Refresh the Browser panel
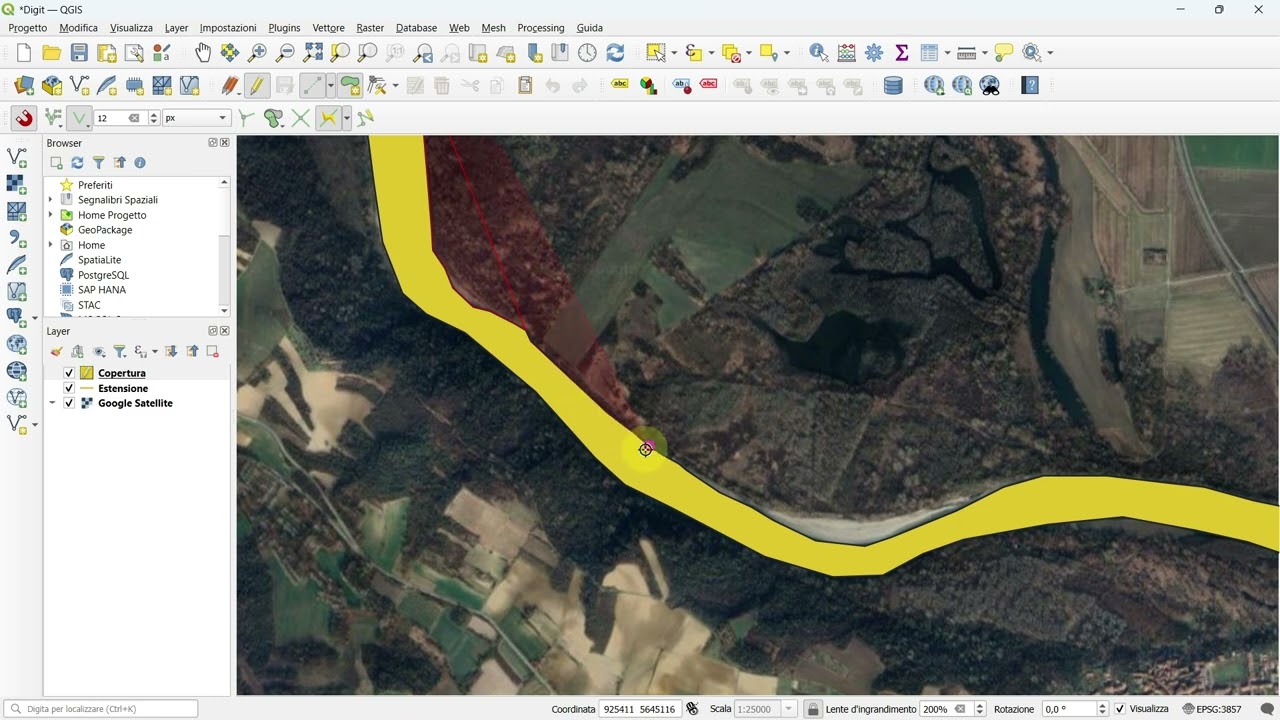The width and height of the screenshot is (1280, 720). [x=77, y=163]
